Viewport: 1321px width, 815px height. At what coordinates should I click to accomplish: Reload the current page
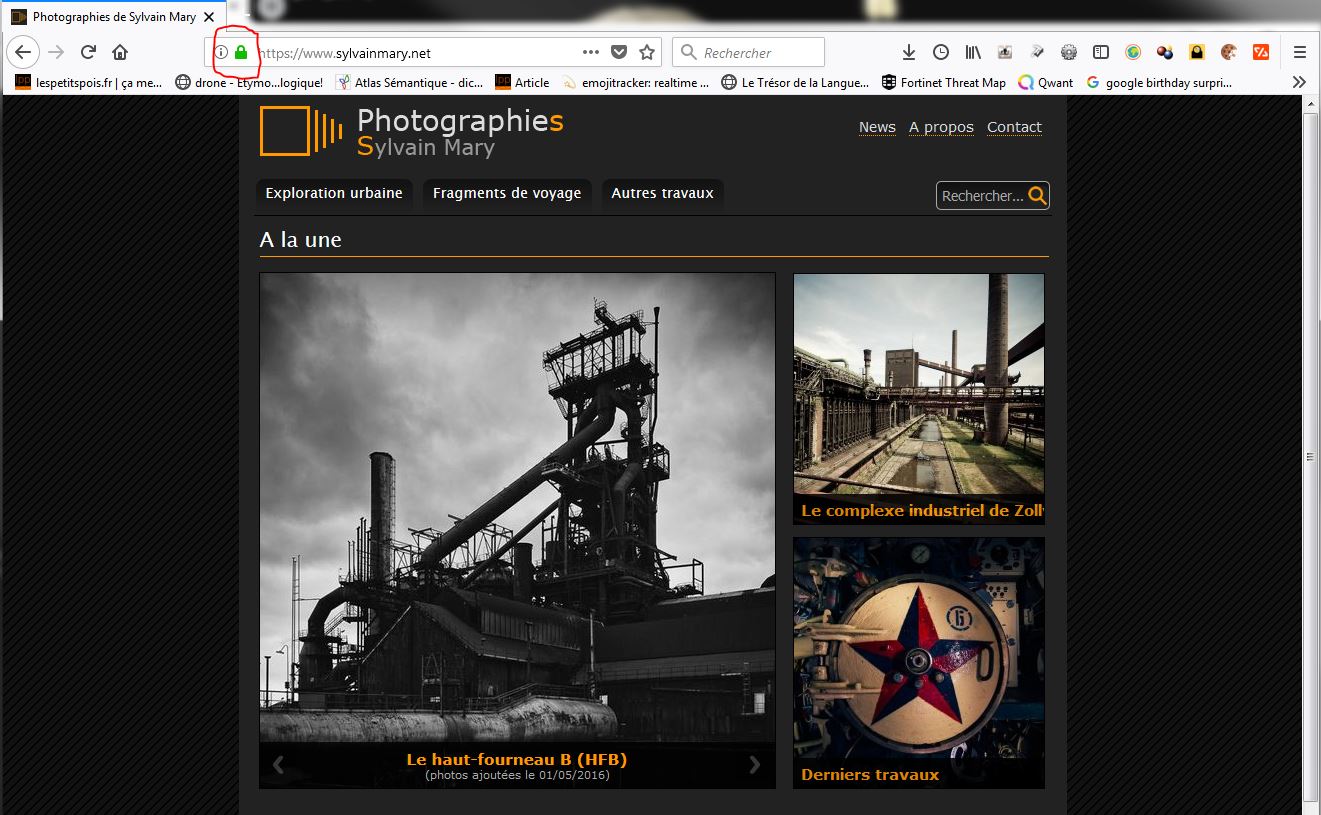[x=88, y=52]
